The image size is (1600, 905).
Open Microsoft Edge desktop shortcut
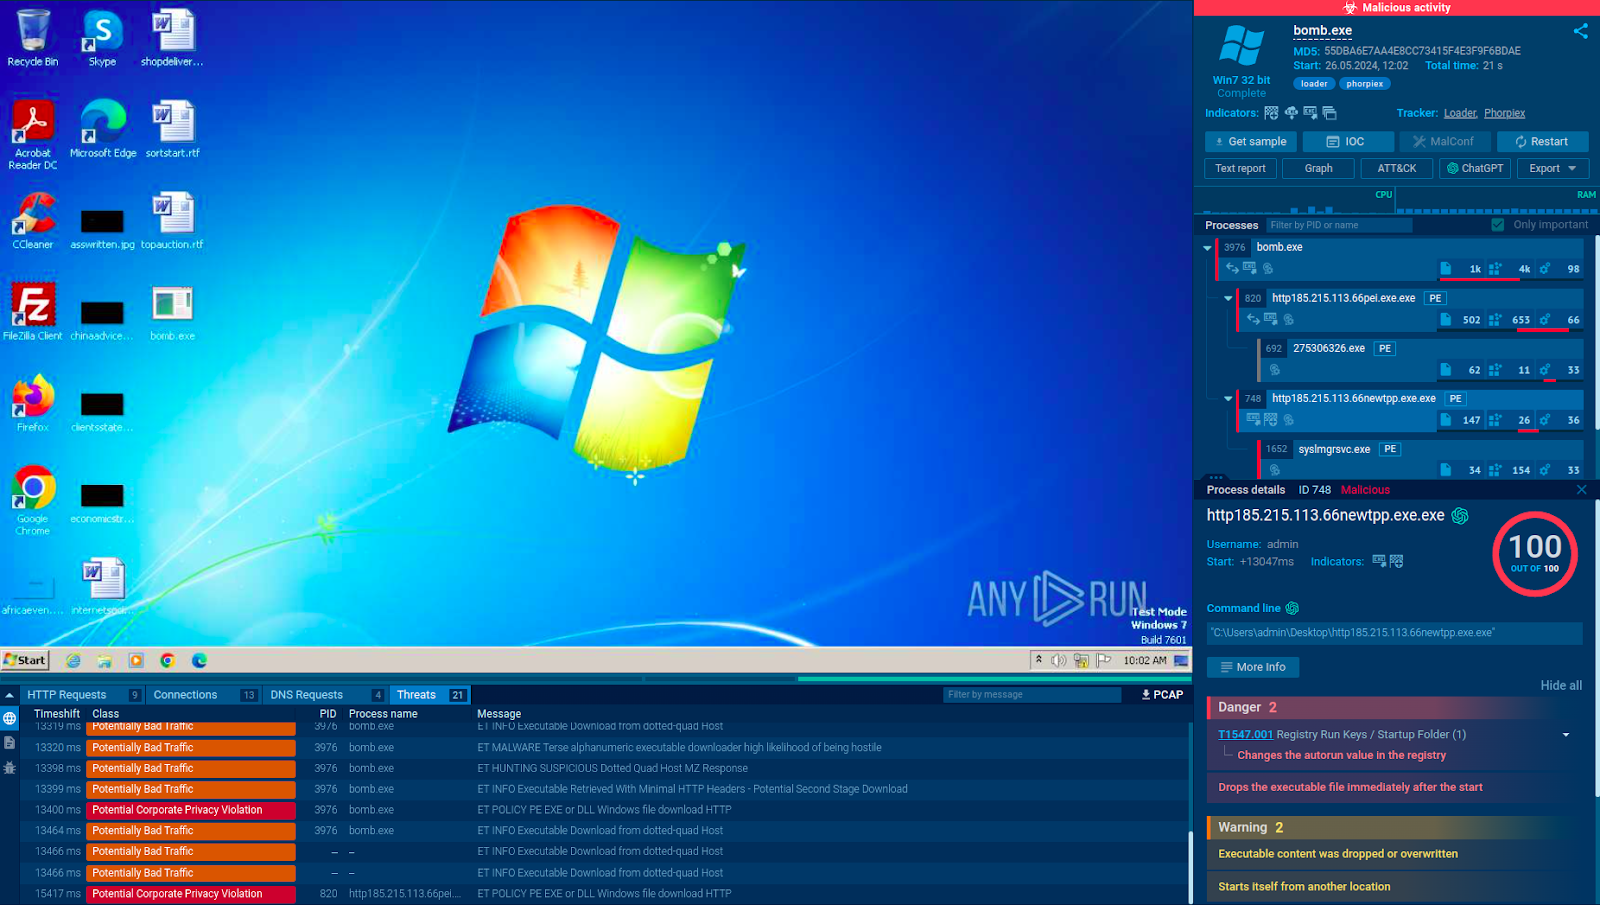tap(102, 129)
